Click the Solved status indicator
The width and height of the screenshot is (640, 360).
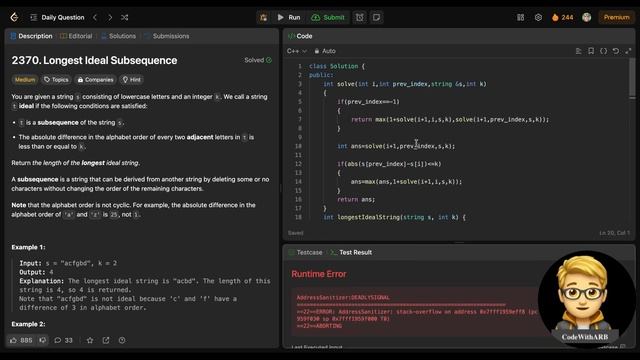click(258, 60)
